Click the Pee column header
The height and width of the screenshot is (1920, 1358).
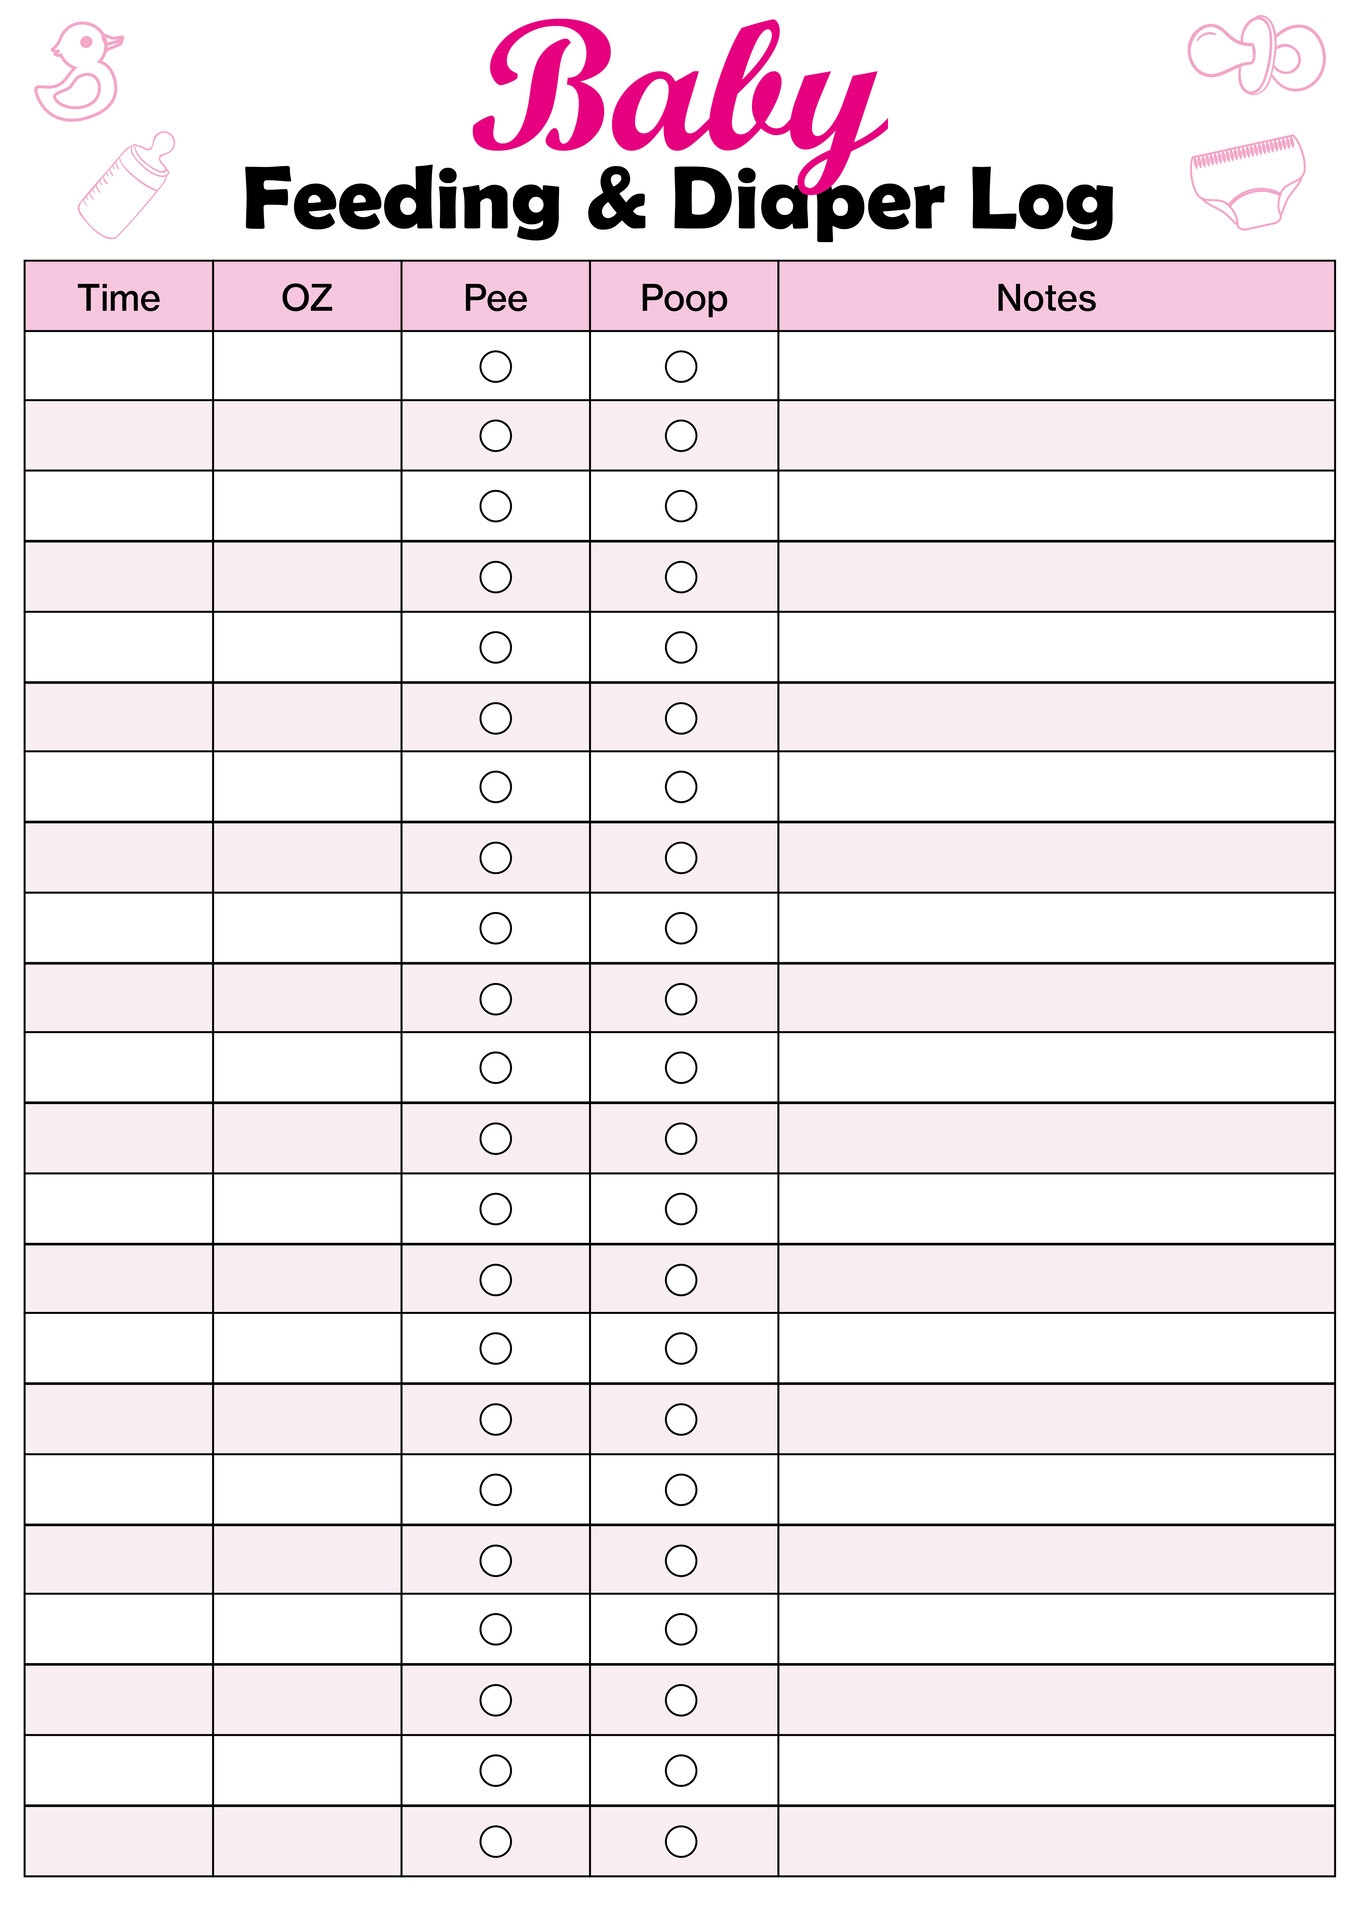pyautogui.click(x=495, y=298)
